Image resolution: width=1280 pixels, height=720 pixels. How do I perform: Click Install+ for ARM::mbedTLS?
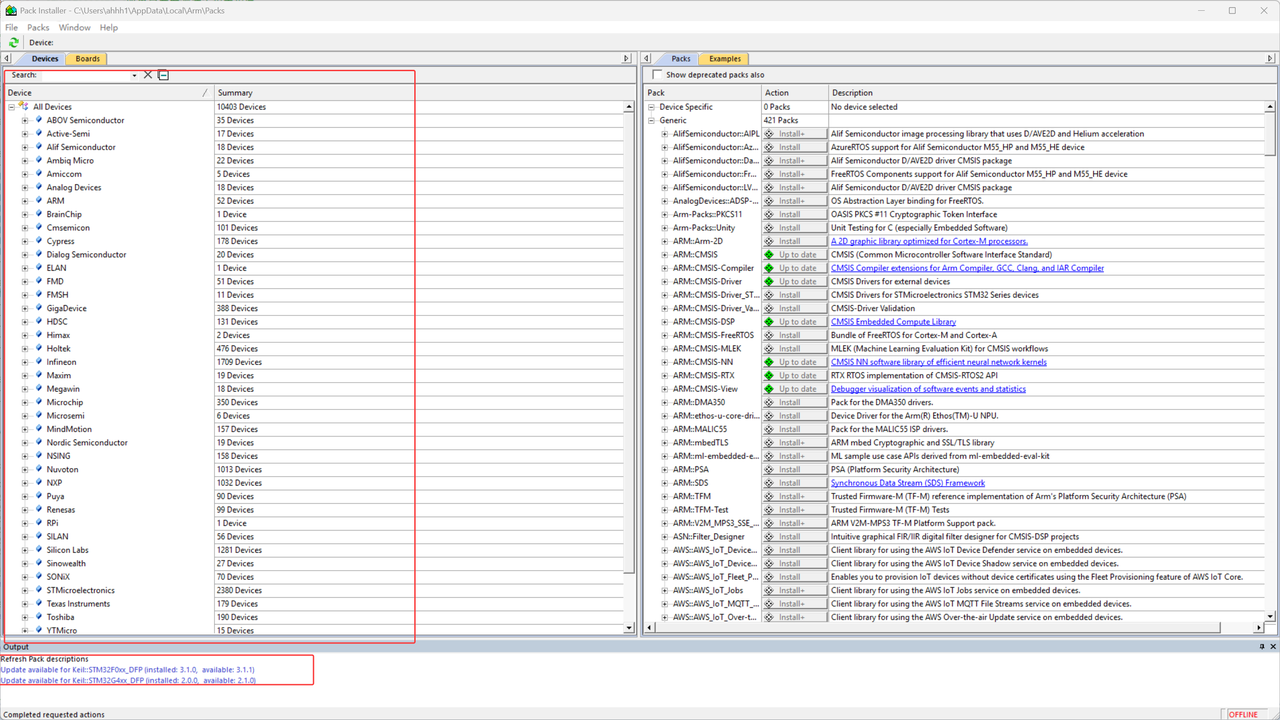pos(795,442)
